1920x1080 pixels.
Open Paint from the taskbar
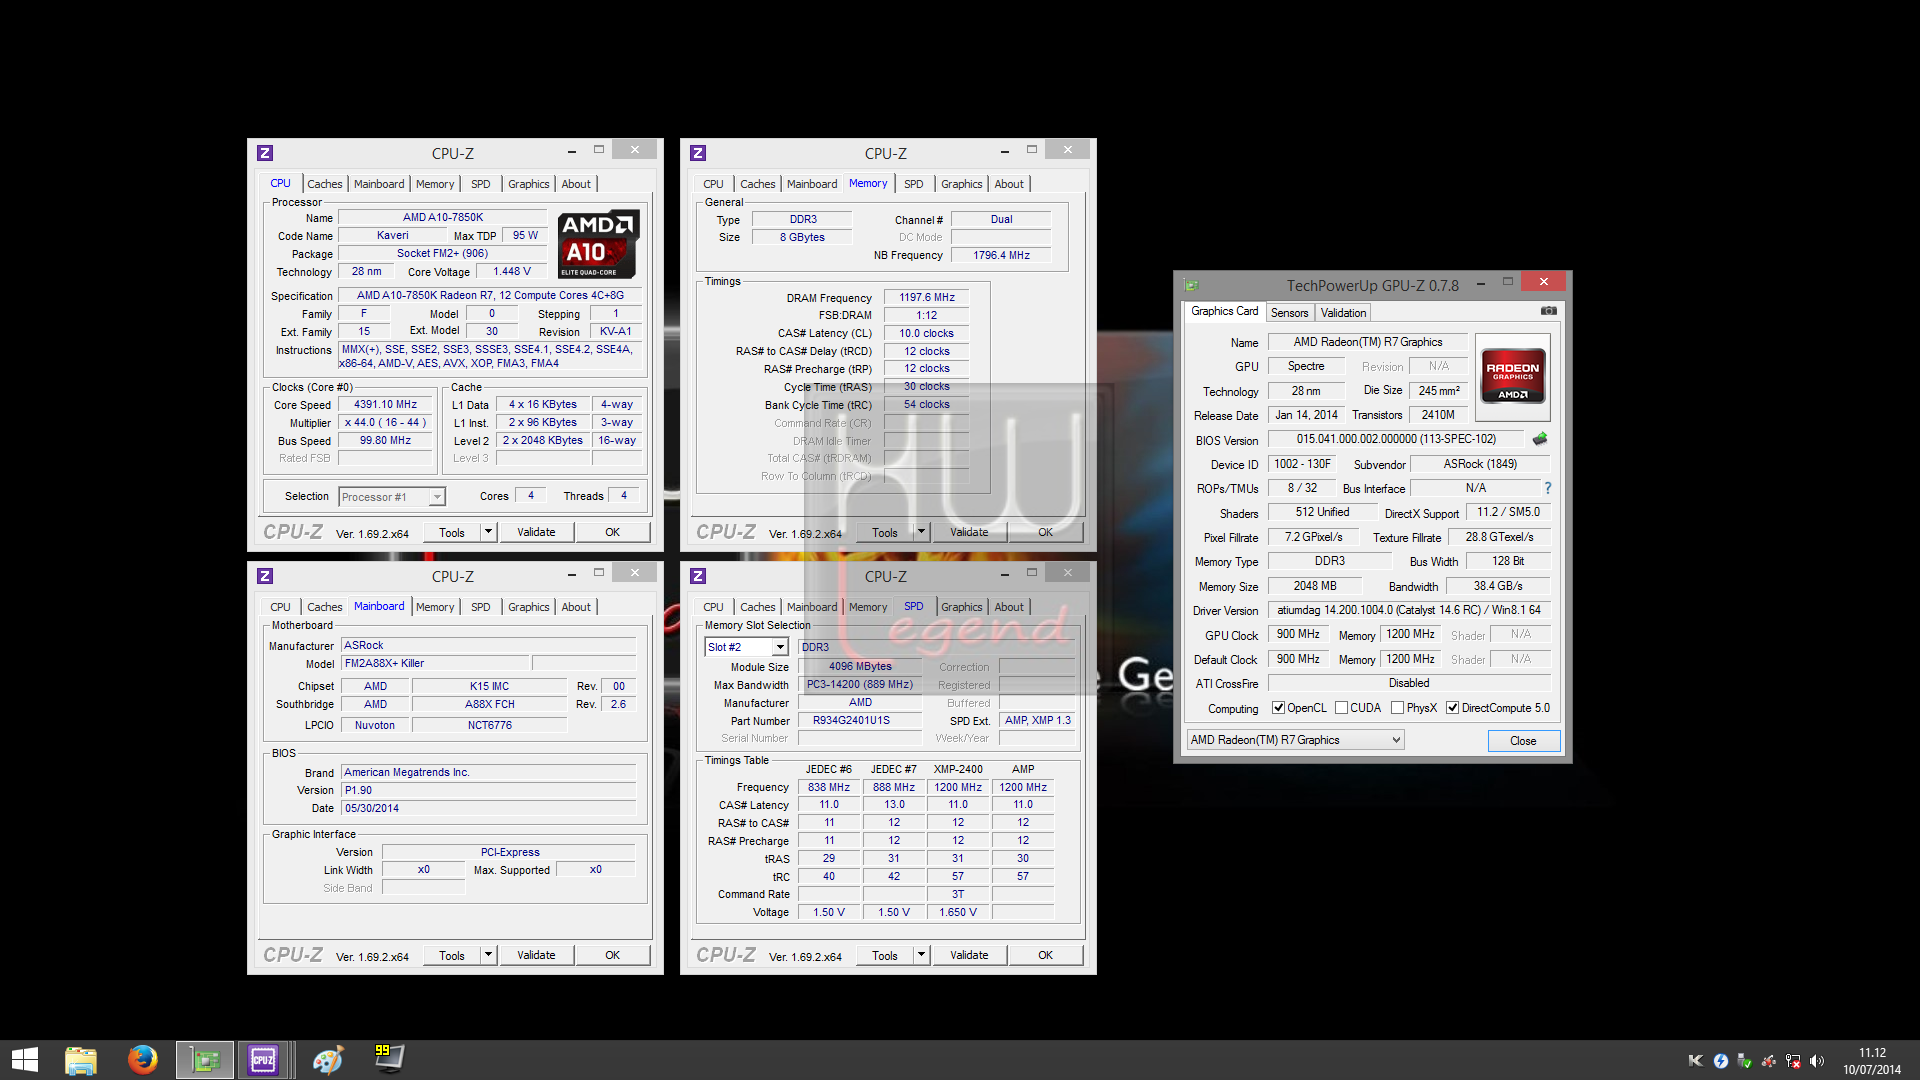(x=327, y=1060)
